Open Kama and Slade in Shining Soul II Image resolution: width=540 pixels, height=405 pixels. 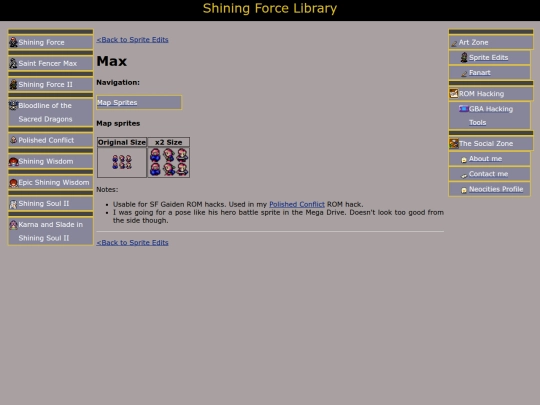[51, 231]
